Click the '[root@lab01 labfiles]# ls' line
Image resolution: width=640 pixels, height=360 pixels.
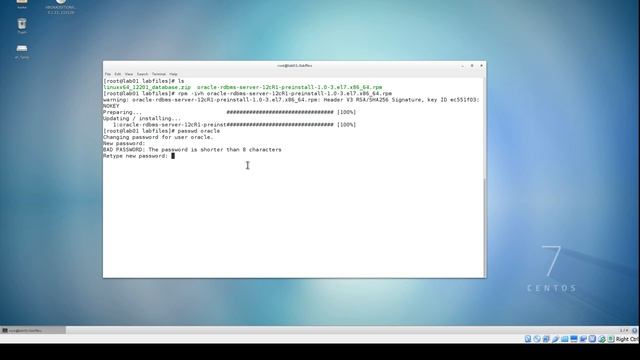144,81
